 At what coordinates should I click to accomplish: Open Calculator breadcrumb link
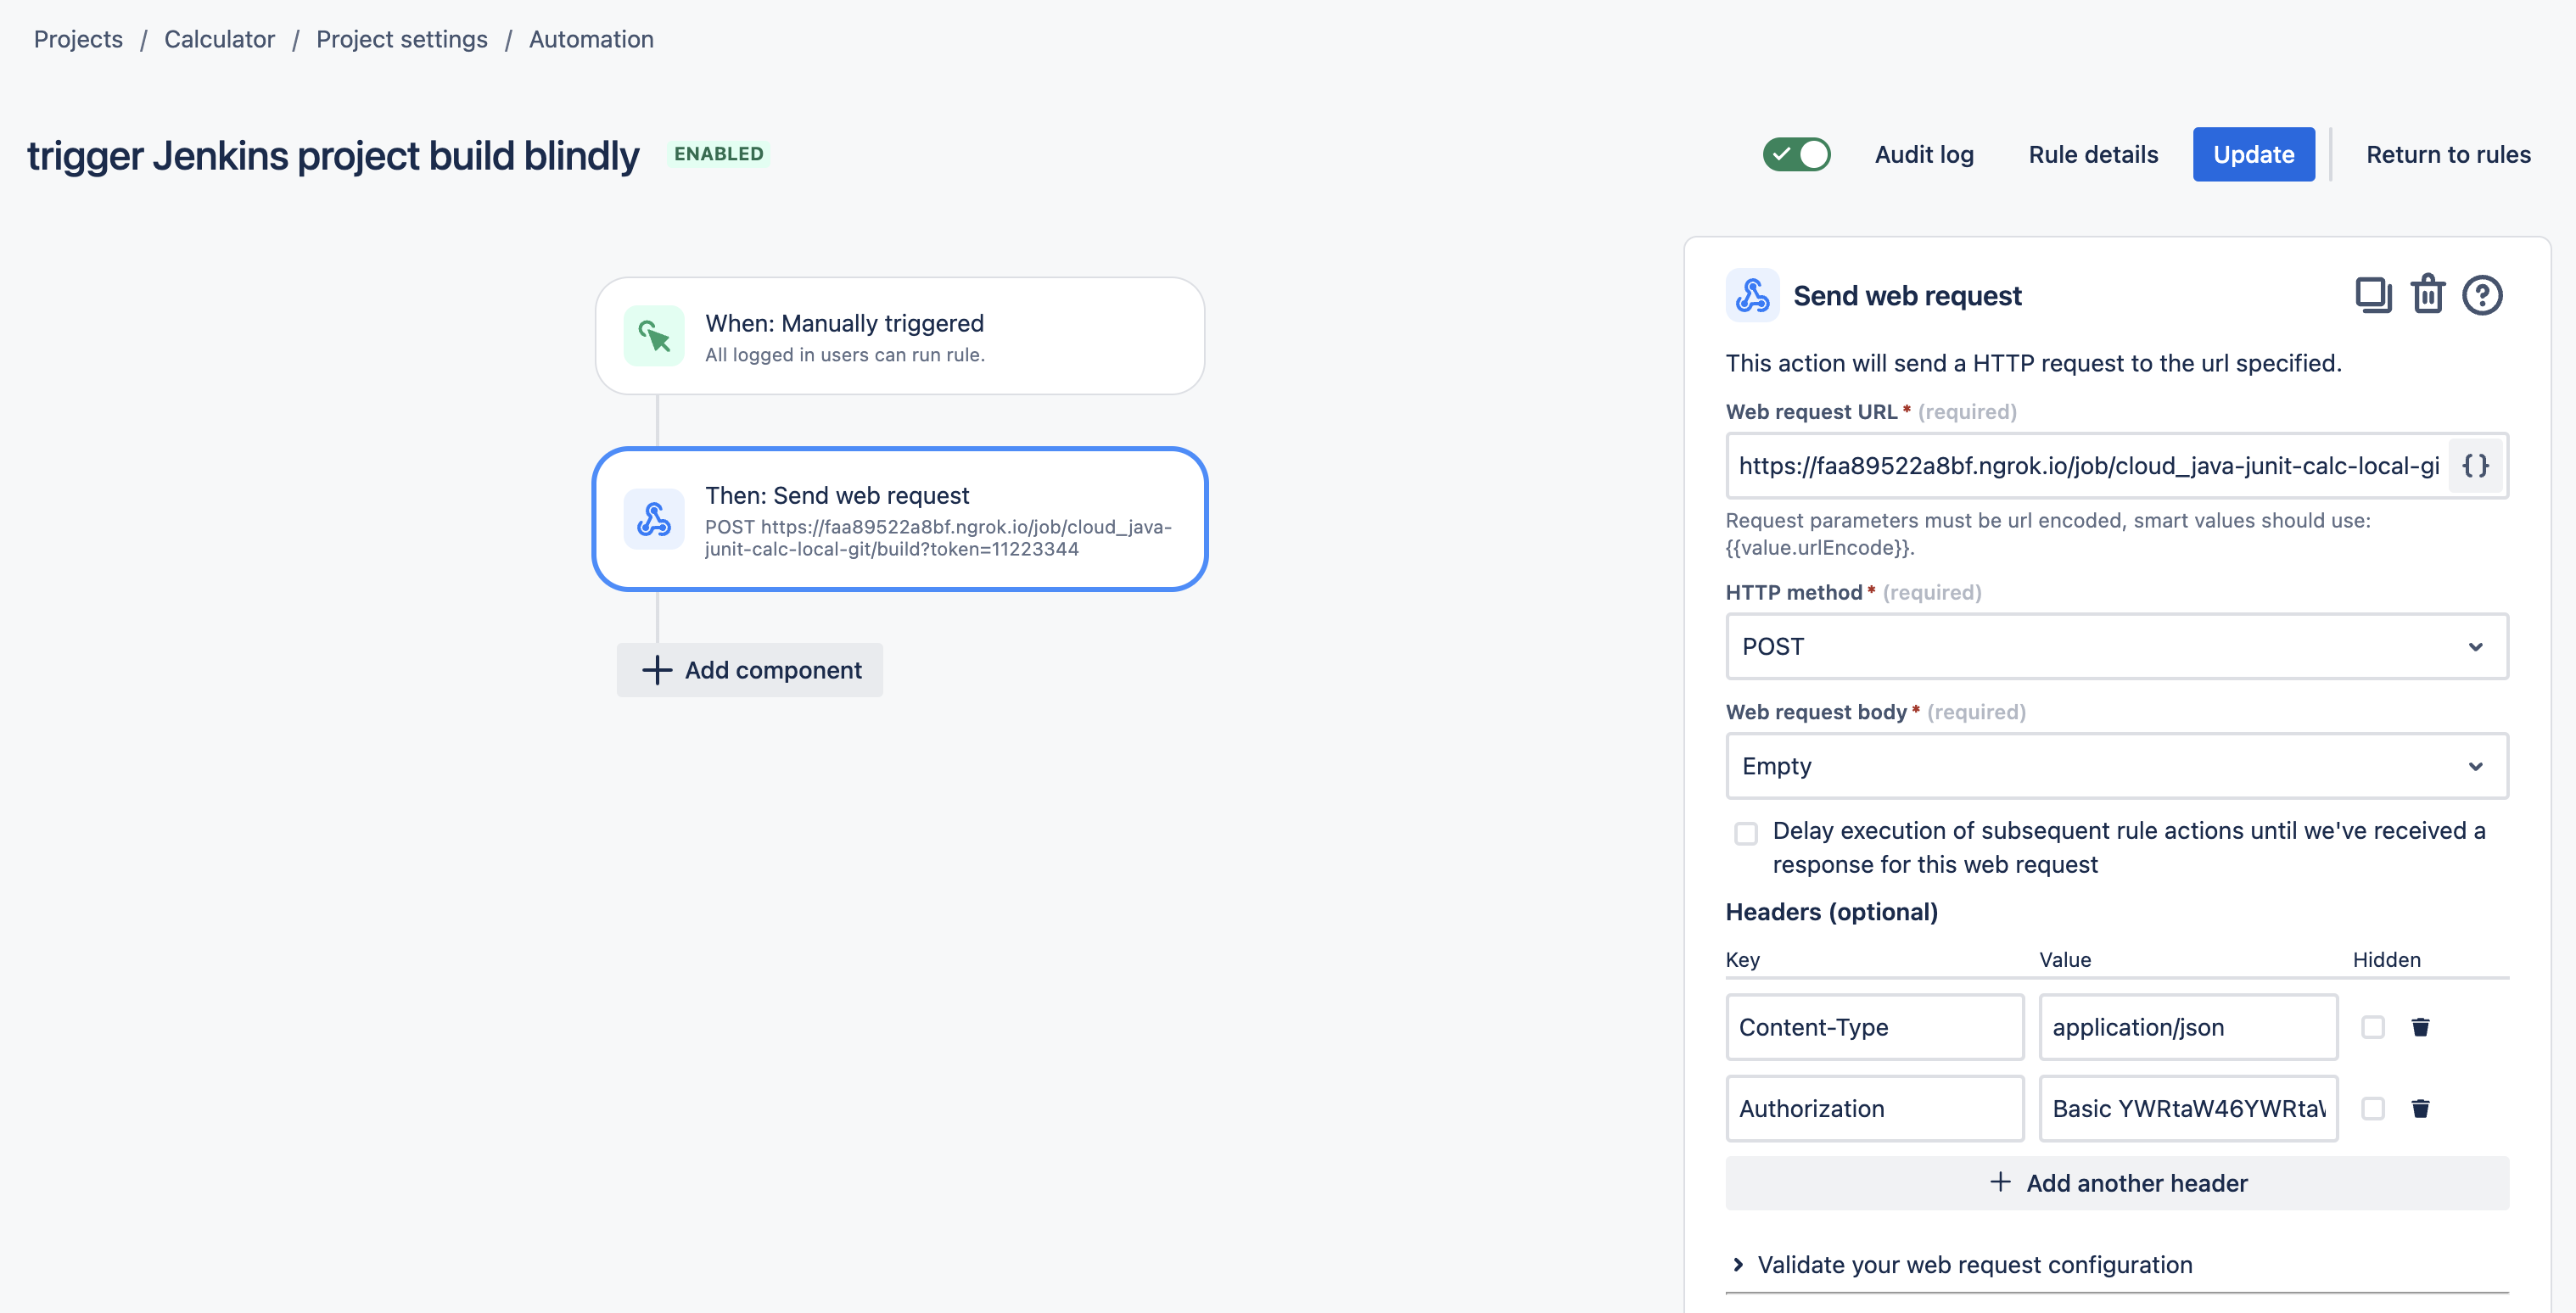[x=219, y=39]
